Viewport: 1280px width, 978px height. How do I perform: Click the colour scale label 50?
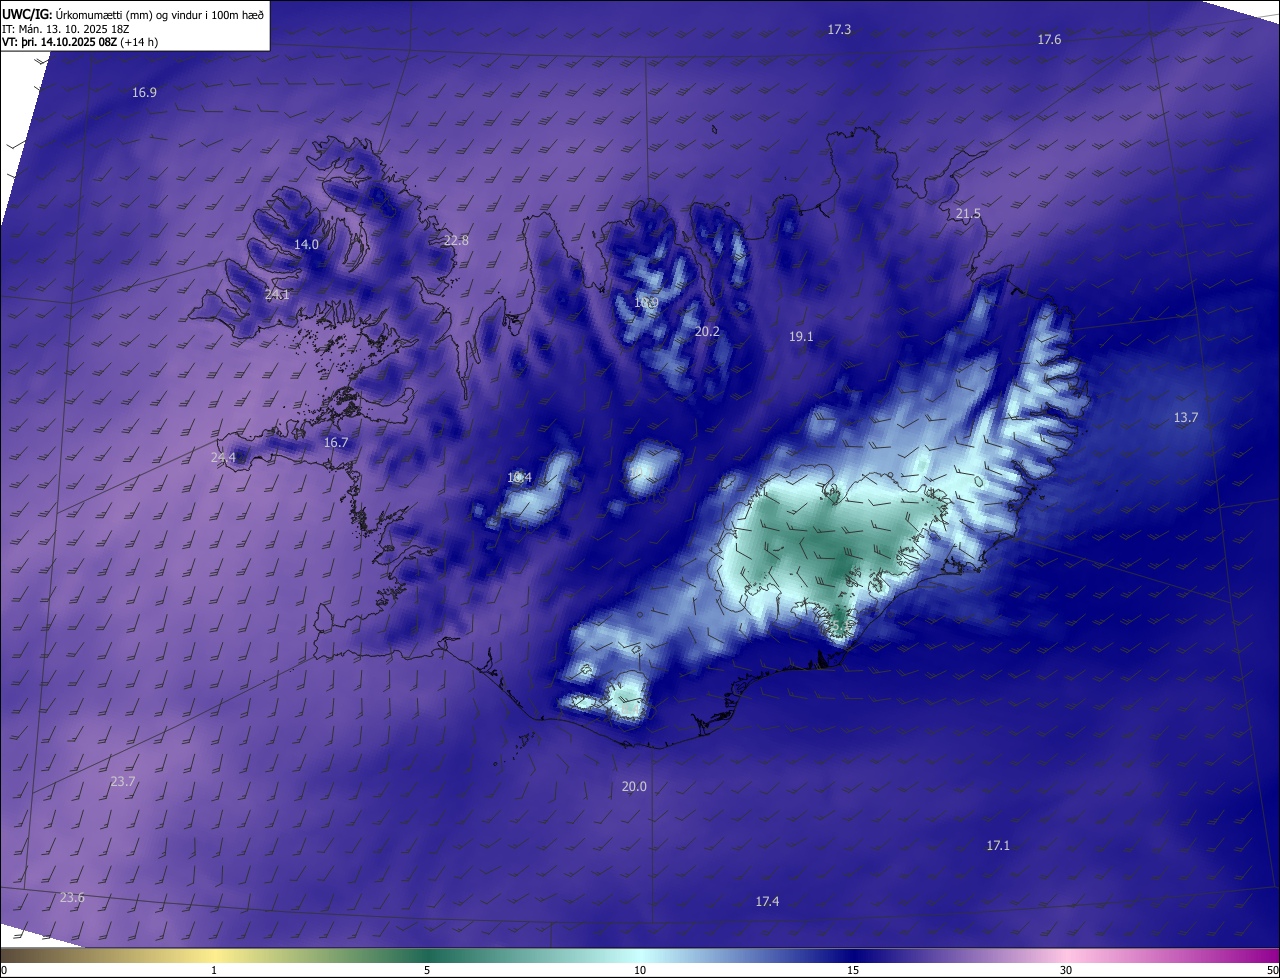tap(1272, 970)
